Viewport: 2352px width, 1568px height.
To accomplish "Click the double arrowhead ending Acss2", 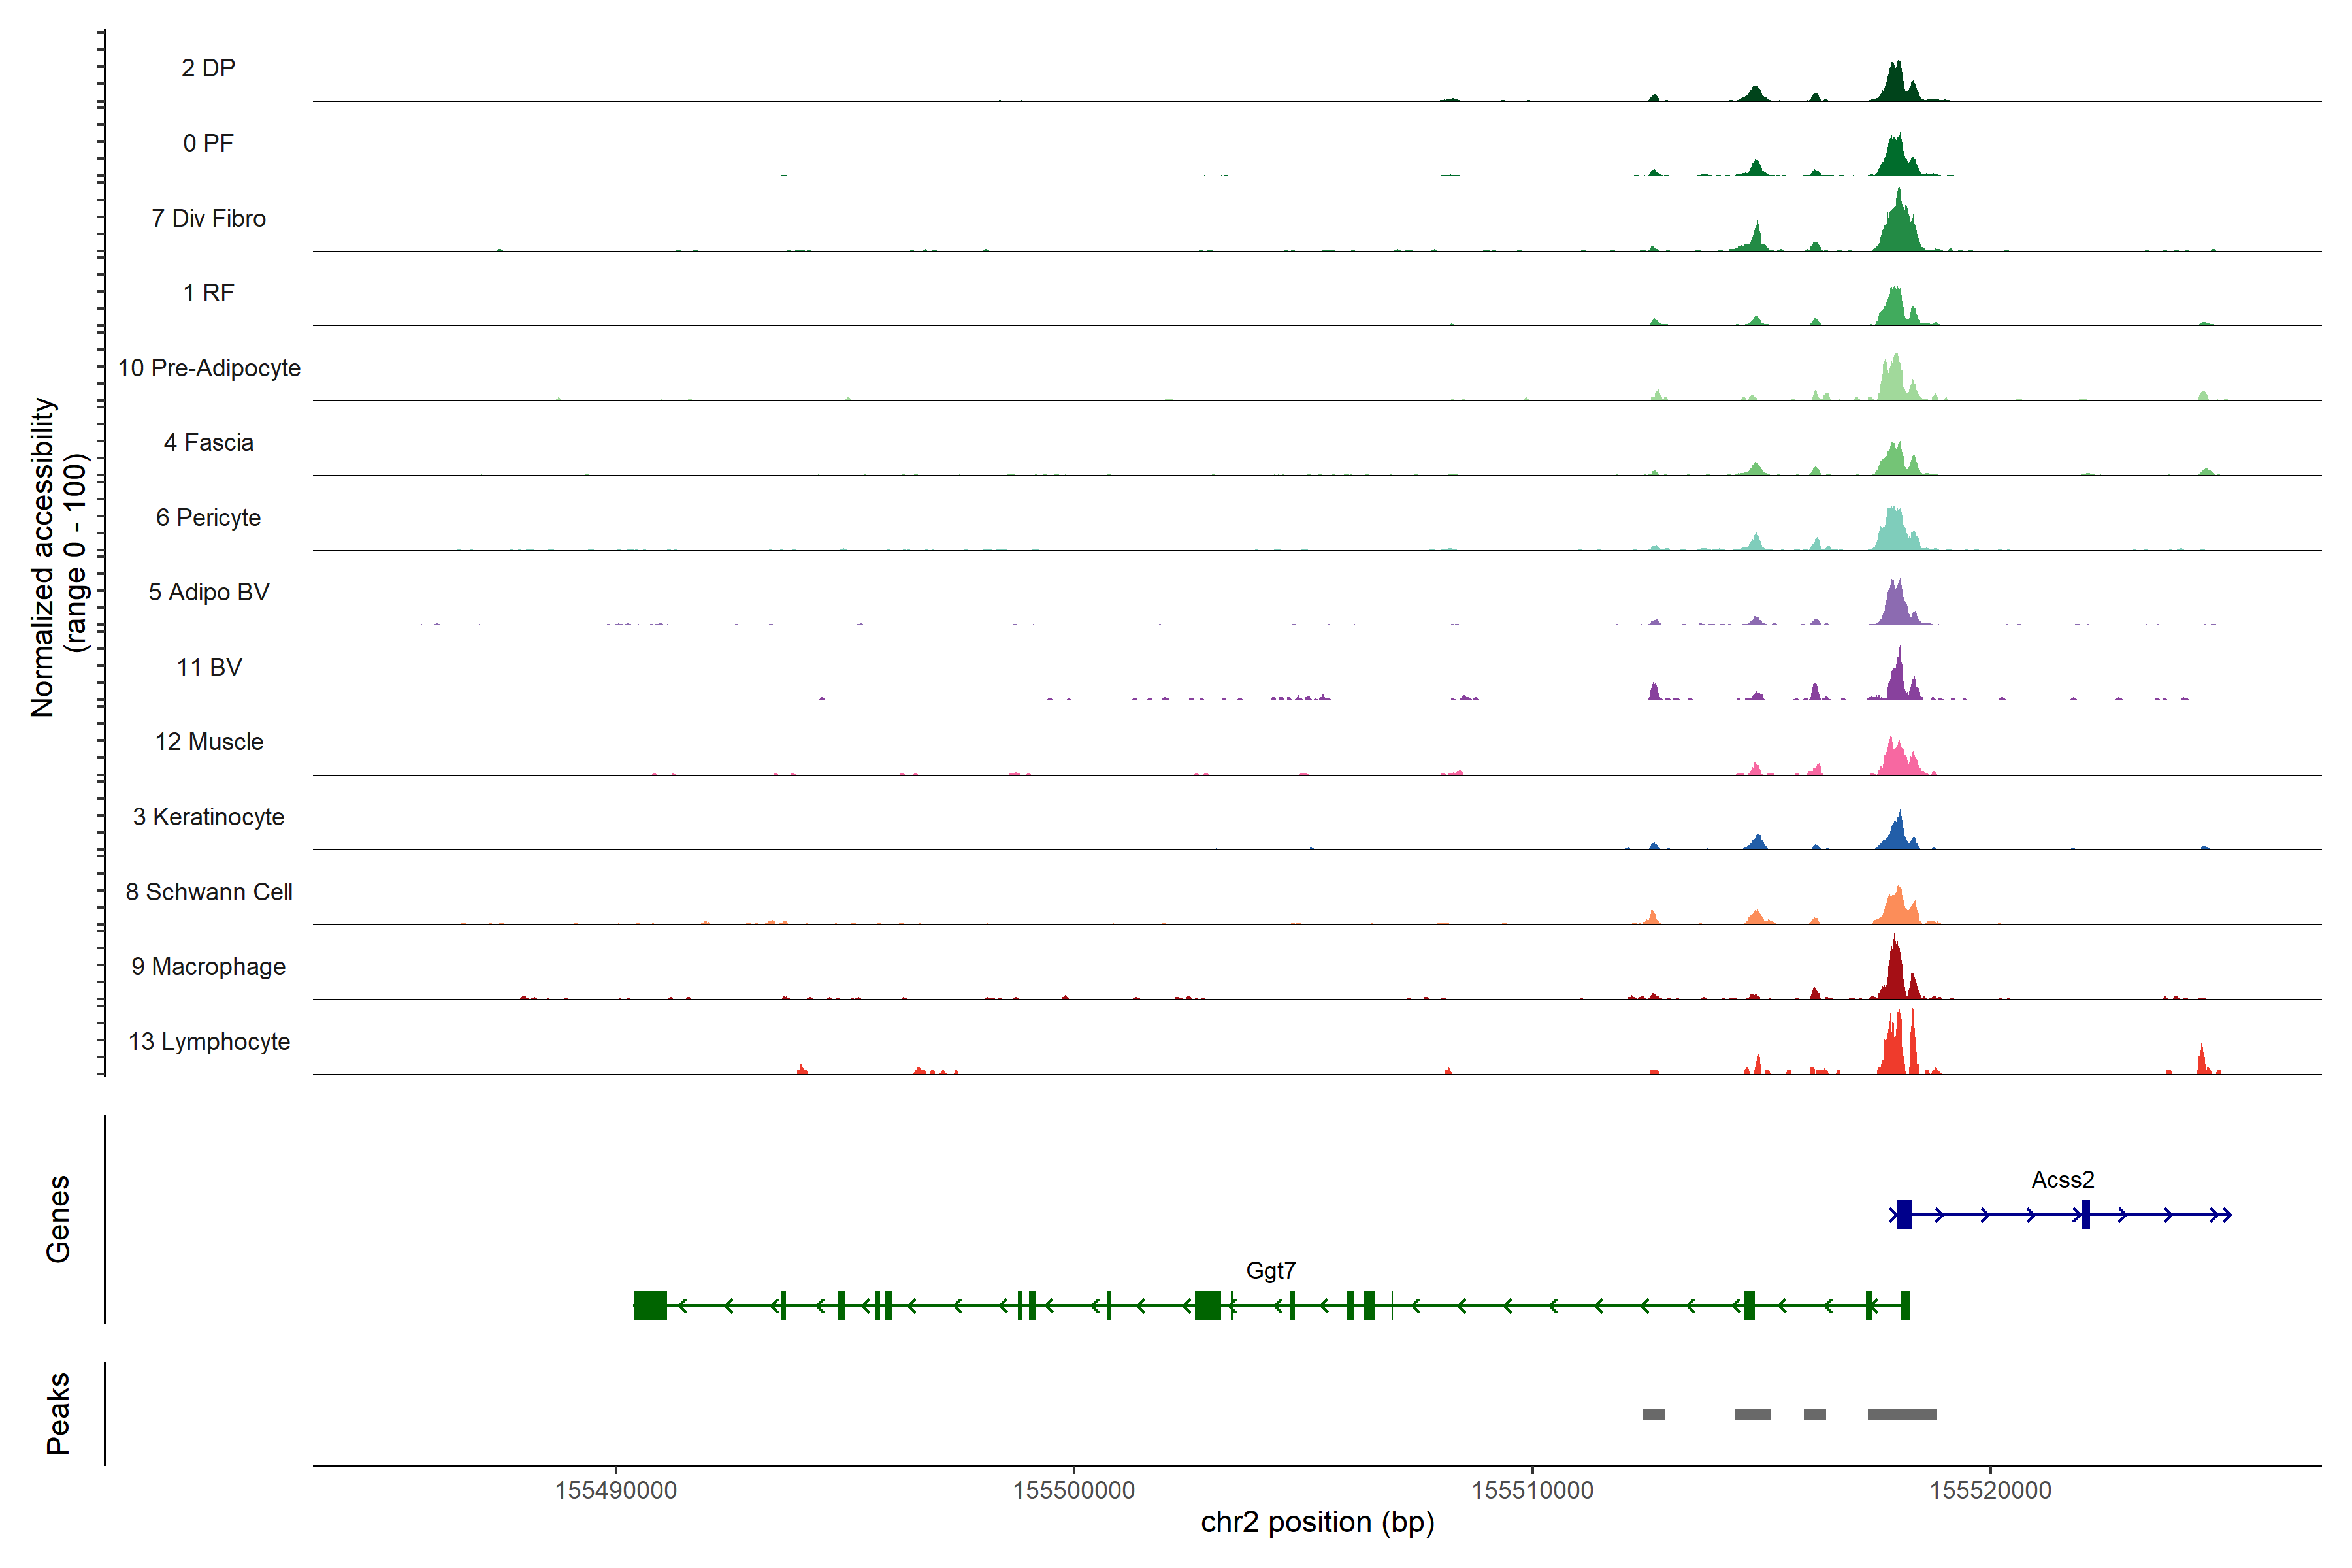I will [2221, 1215].
